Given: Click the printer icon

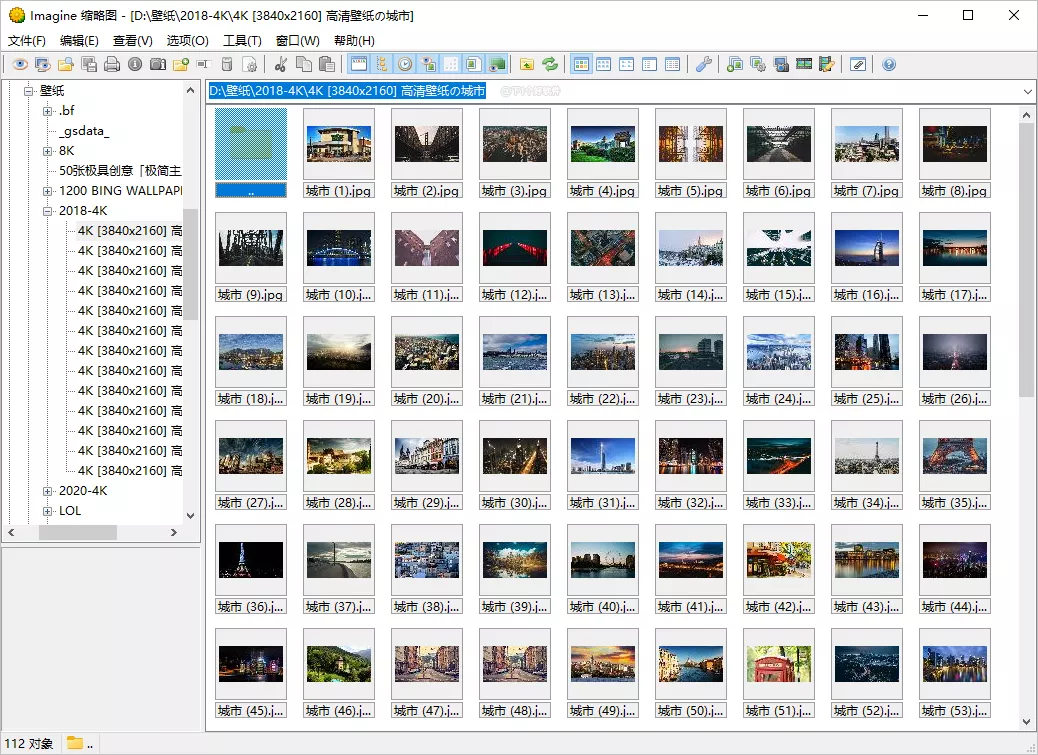Looking at the screenshot, I should pos(112,64).
